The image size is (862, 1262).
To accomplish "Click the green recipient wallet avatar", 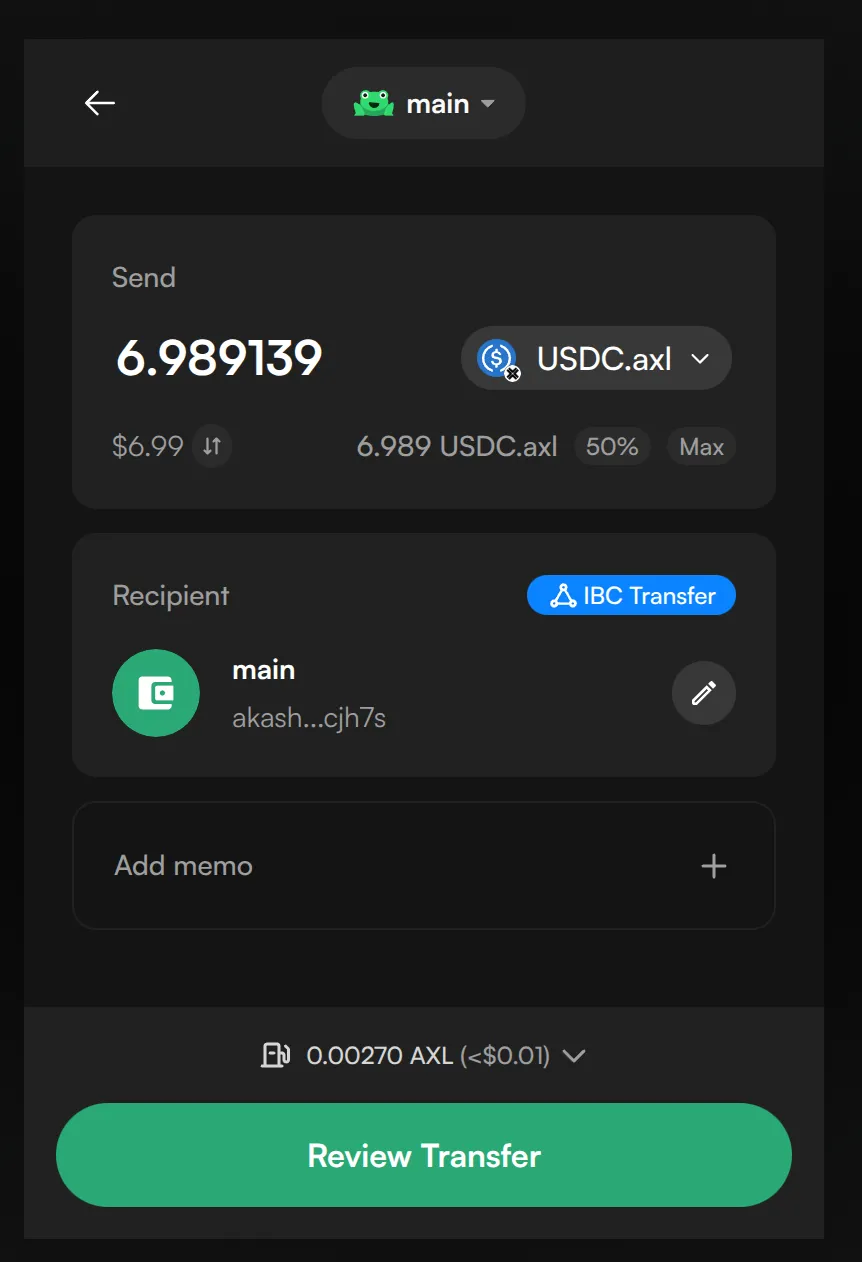I will [156, 693].
